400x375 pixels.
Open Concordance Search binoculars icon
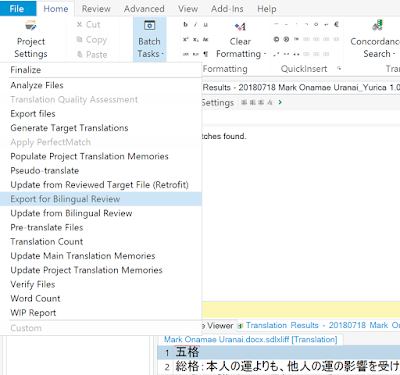coord(377,25)
